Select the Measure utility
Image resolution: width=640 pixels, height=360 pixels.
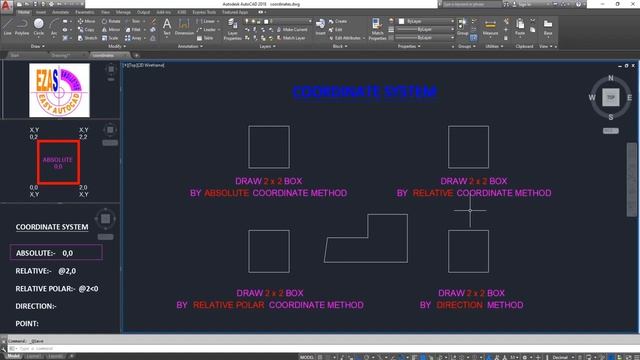pyautogui.click(x=490, y=27)
